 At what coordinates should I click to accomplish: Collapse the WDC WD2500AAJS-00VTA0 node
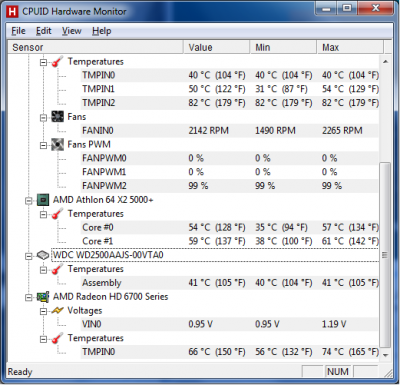[29, 256]
